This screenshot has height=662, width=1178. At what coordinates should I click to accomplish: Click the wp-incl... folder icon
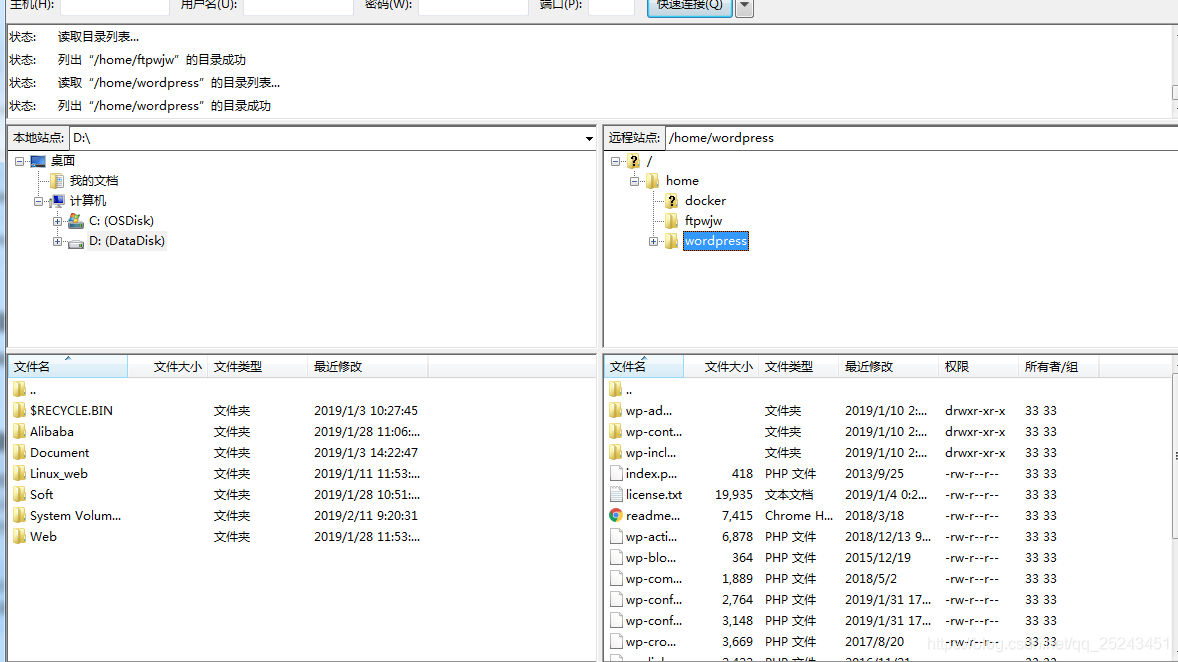pyautogui.click(x=615, y=452)
